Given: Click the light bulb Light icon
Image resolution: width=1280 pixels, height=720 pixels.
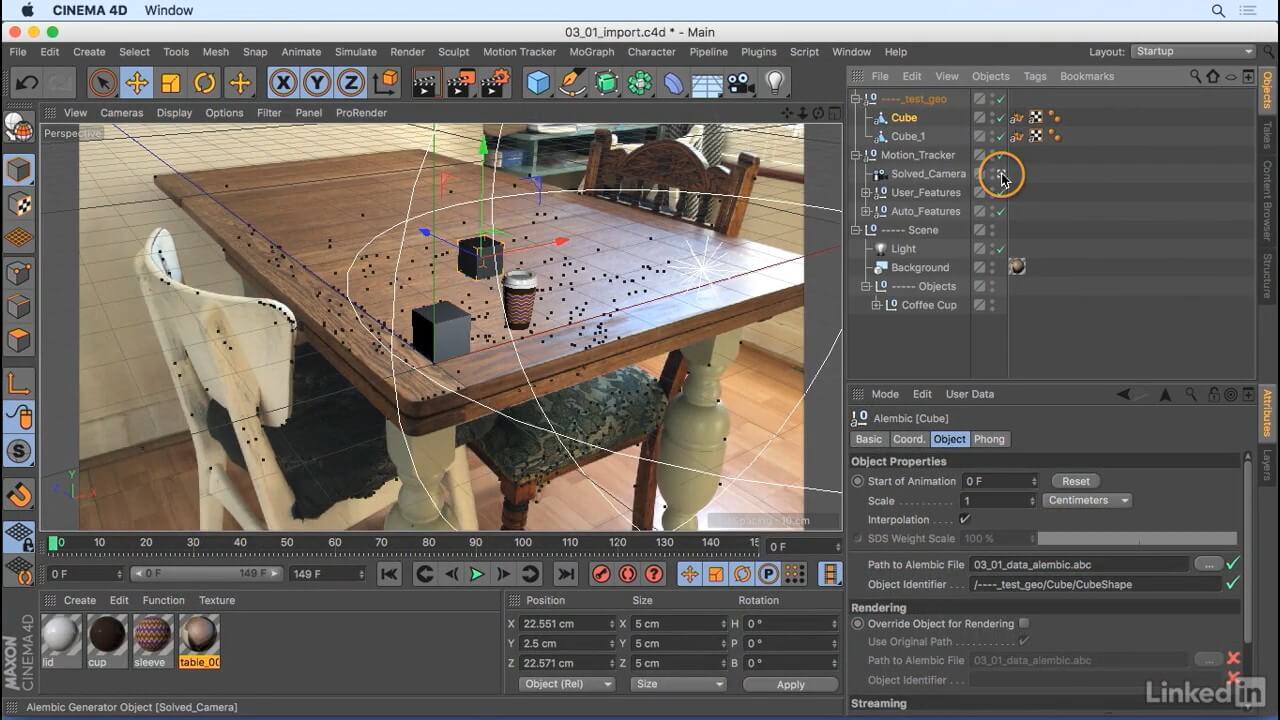Looking at the screenshot, I should (x=774, y=83).
